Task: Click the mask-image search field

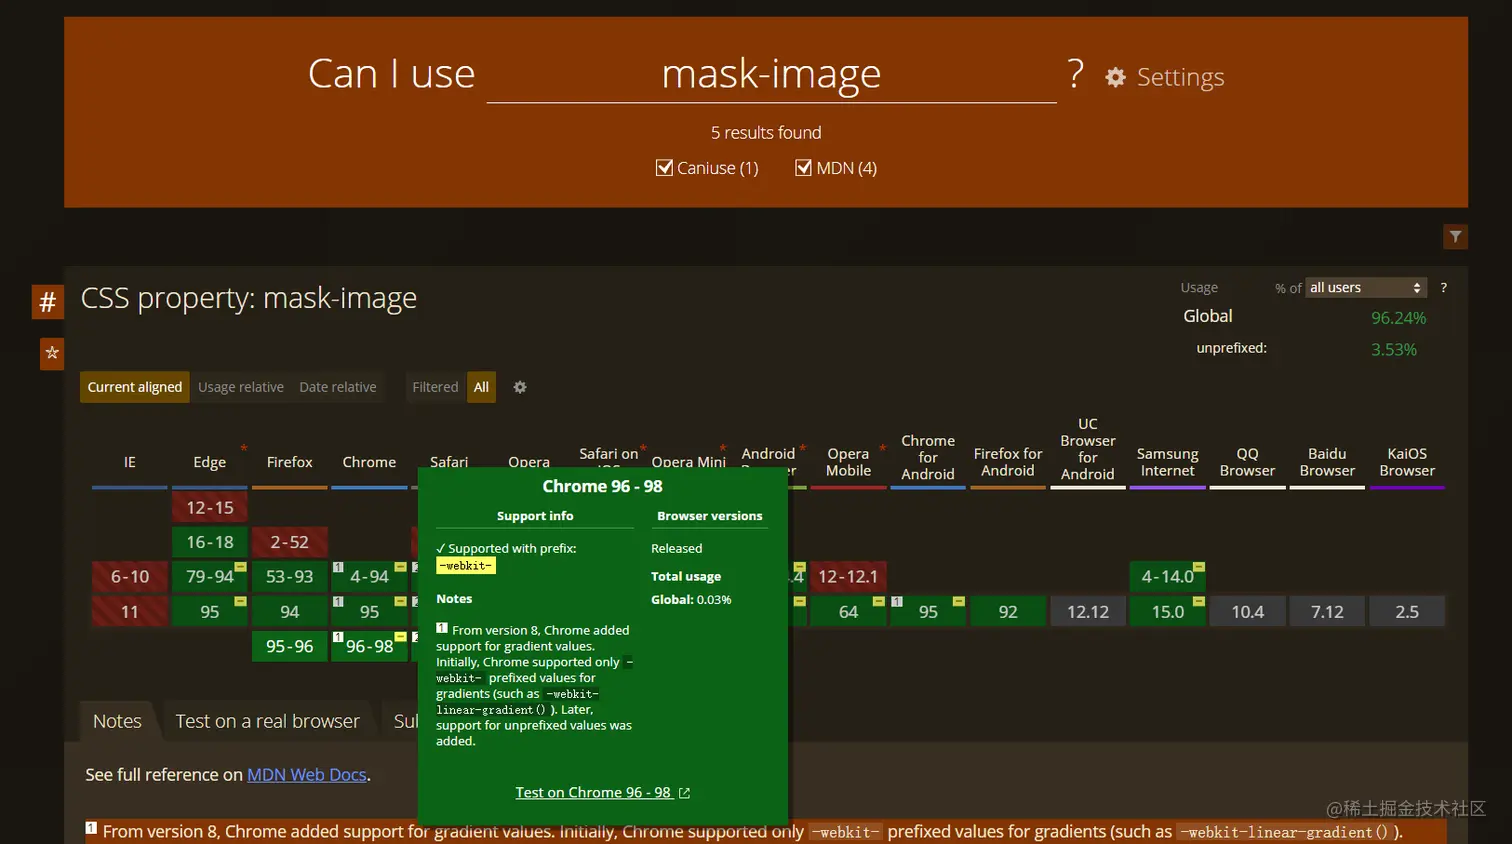Action: point(771,74)
